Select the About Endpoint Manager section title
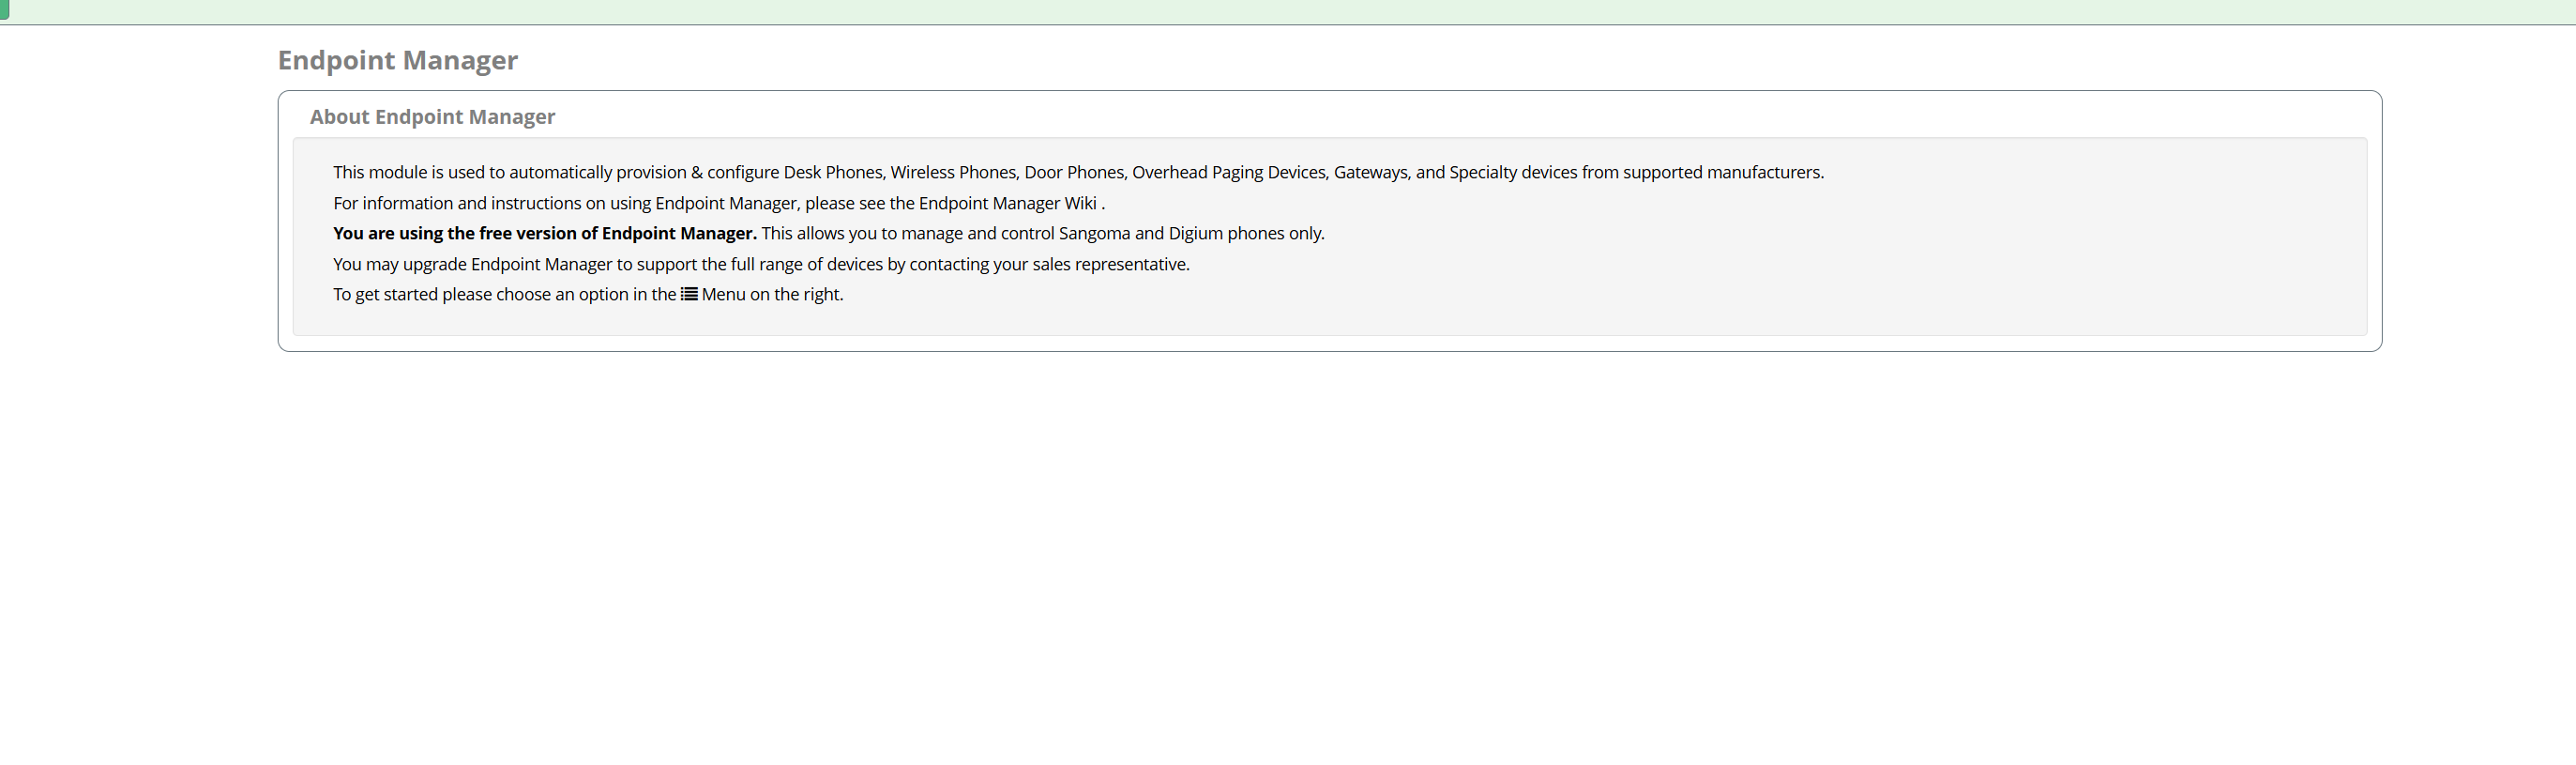The width and height of the screenshot is (2576, 765). (432, 117)
